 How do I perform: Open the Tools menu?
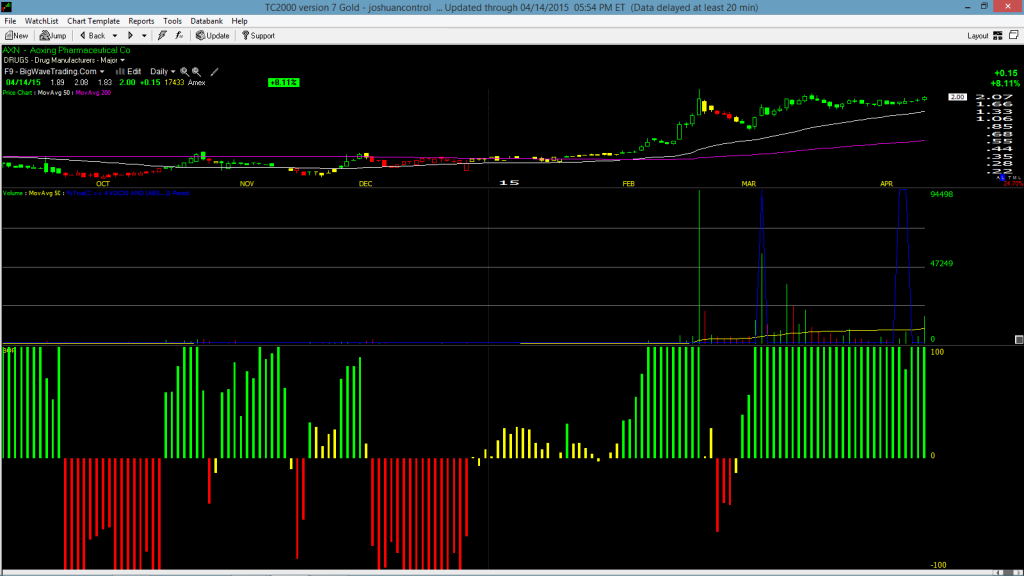coord(172,21)
